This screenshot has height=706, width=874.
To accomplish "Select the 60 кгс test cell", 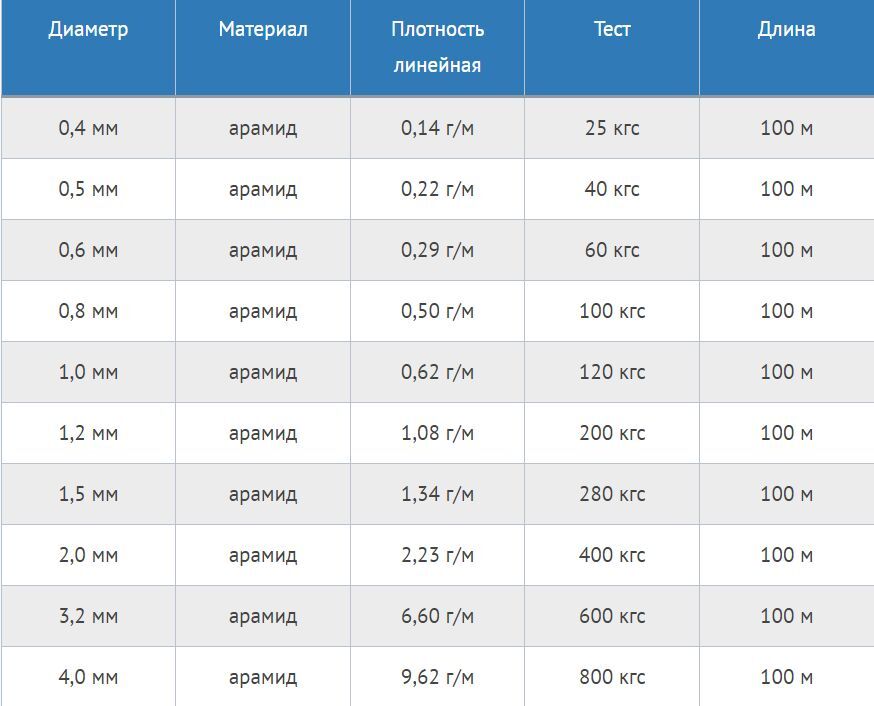I will pos(611,250).
